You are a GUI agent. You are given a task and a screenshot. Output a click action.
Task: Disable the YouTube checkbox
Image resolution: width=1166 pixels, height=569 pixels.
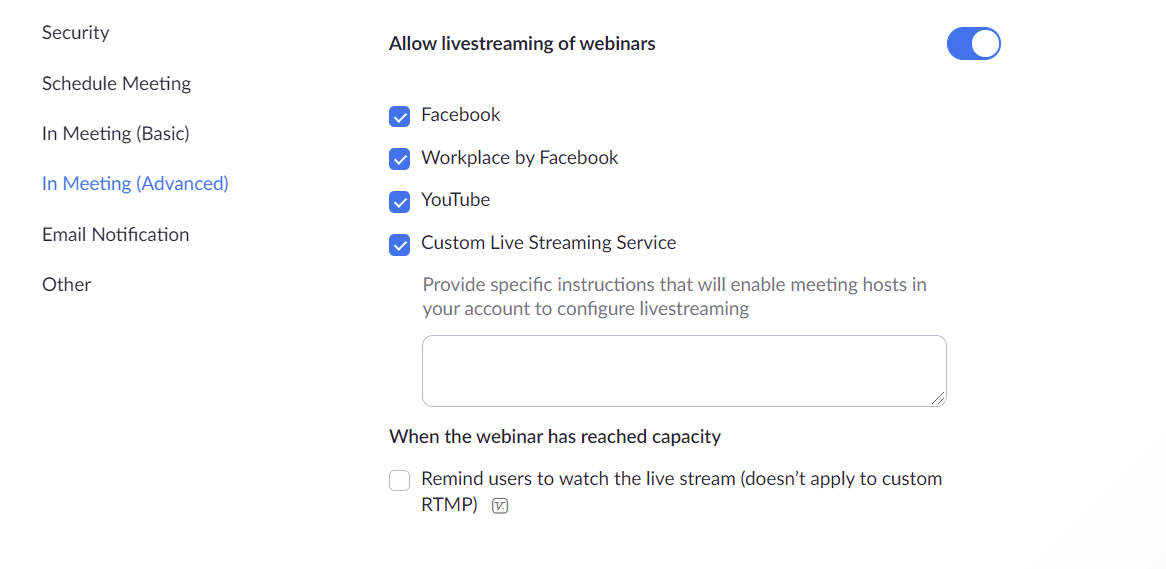[399, 202]
